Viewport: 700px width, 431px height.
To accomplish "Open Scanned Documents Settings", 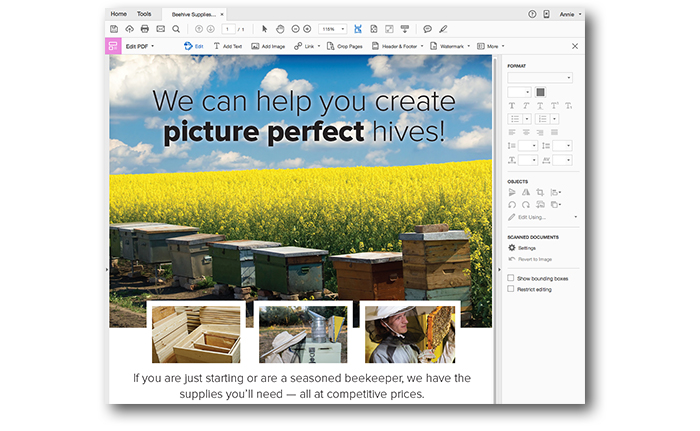I will [522, 247].
